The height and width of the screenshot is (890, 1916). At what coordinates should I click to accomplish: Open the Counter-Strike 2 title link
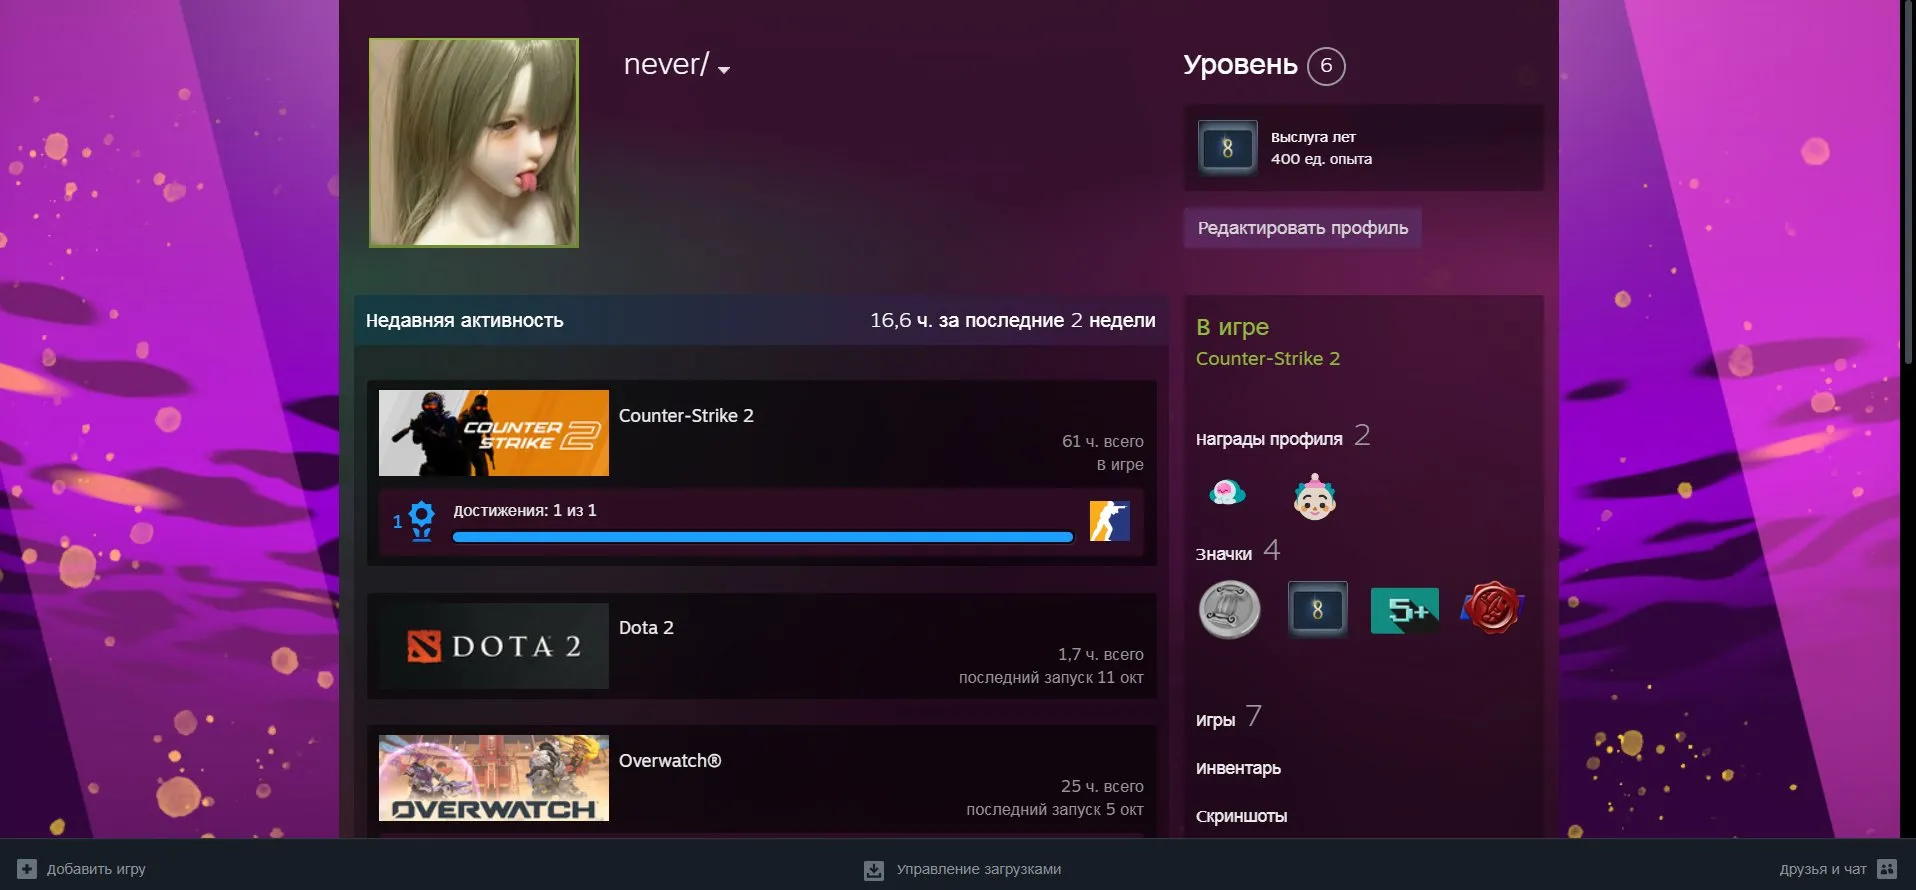(686, 415)
